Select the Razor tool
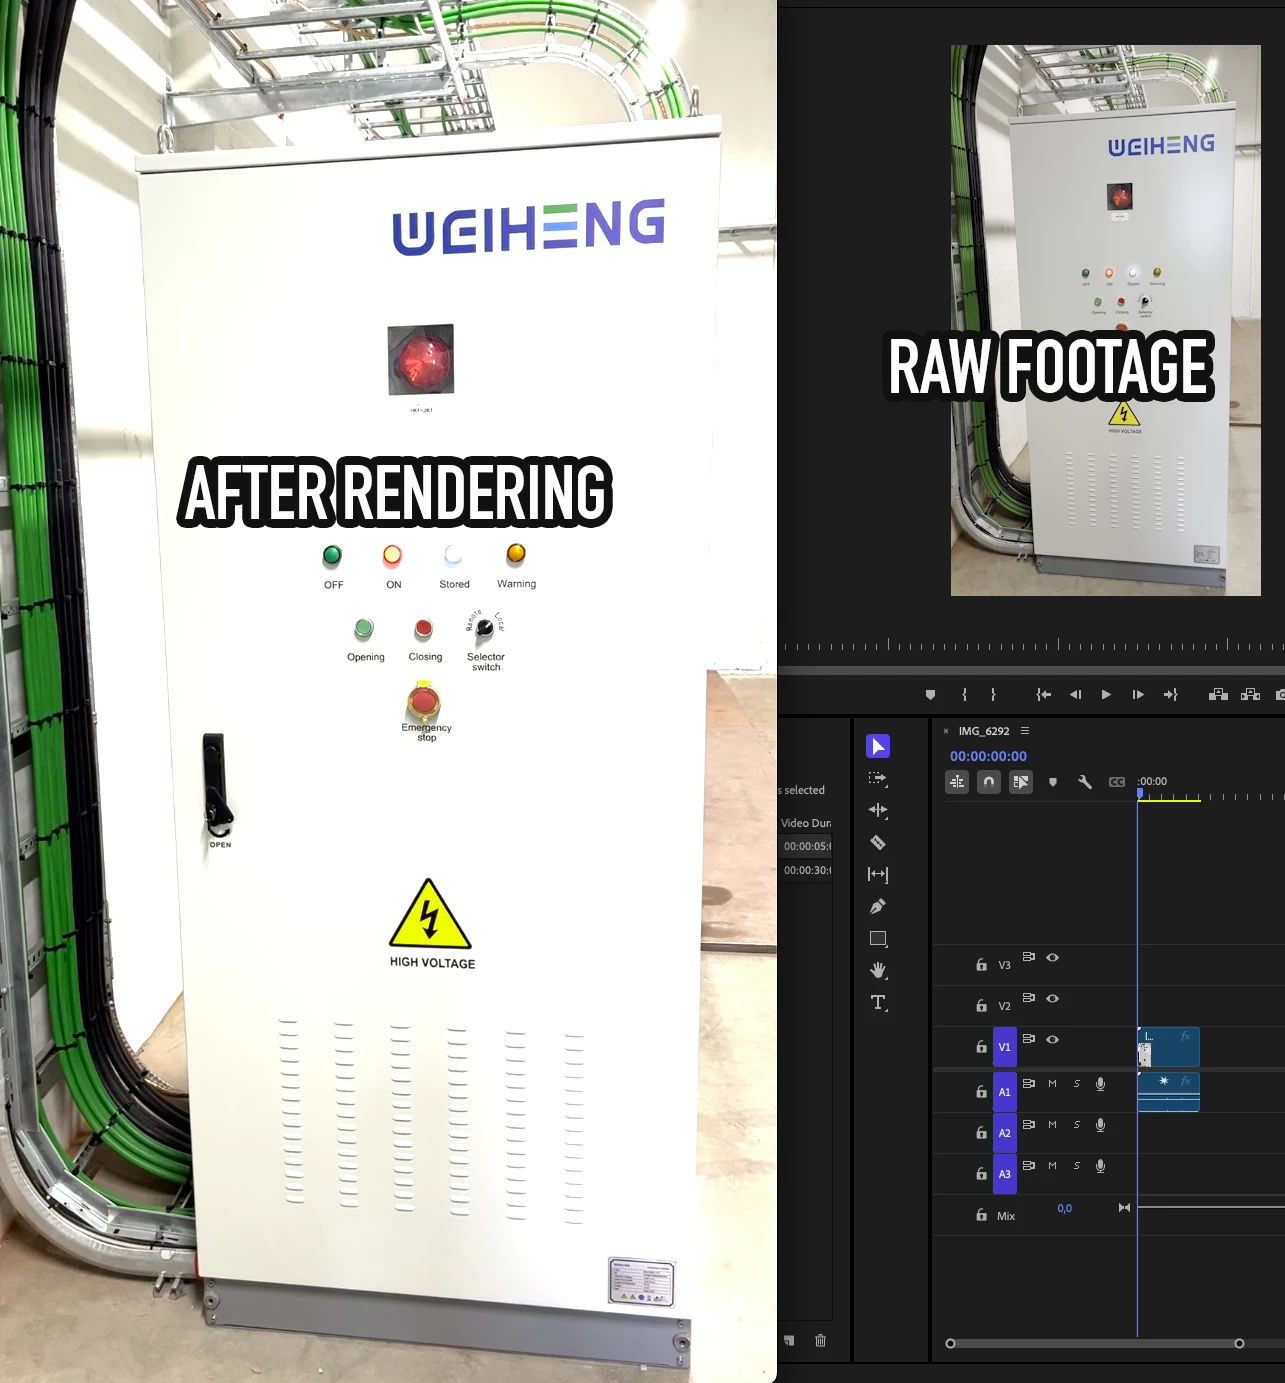Viewport: 1285px width, 1383px height. click(x=878, y=843)
